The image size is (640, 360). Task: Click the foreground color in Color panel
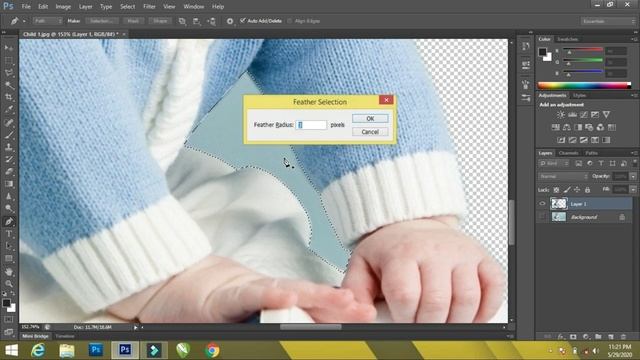pyautogui.click(x=542, y=52)
